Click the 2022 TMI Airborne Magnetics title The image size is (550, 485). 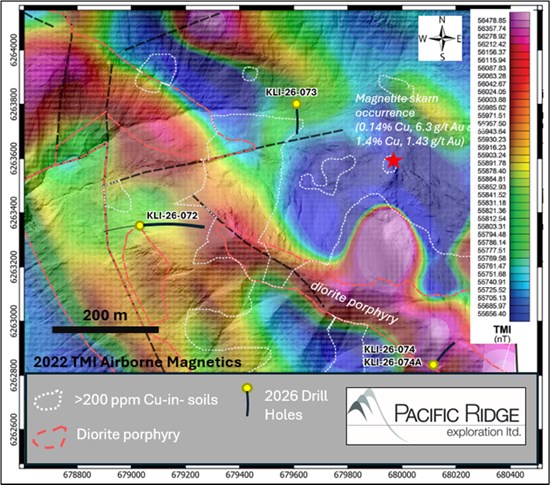pos(137,362)
